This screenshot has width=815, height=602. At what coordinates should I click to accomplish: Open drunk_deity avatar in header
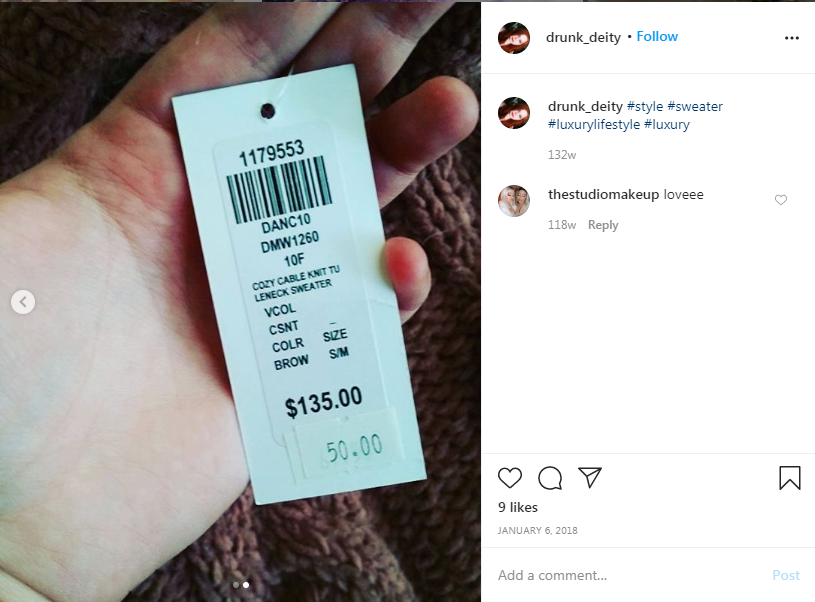(x=514, y=38)
